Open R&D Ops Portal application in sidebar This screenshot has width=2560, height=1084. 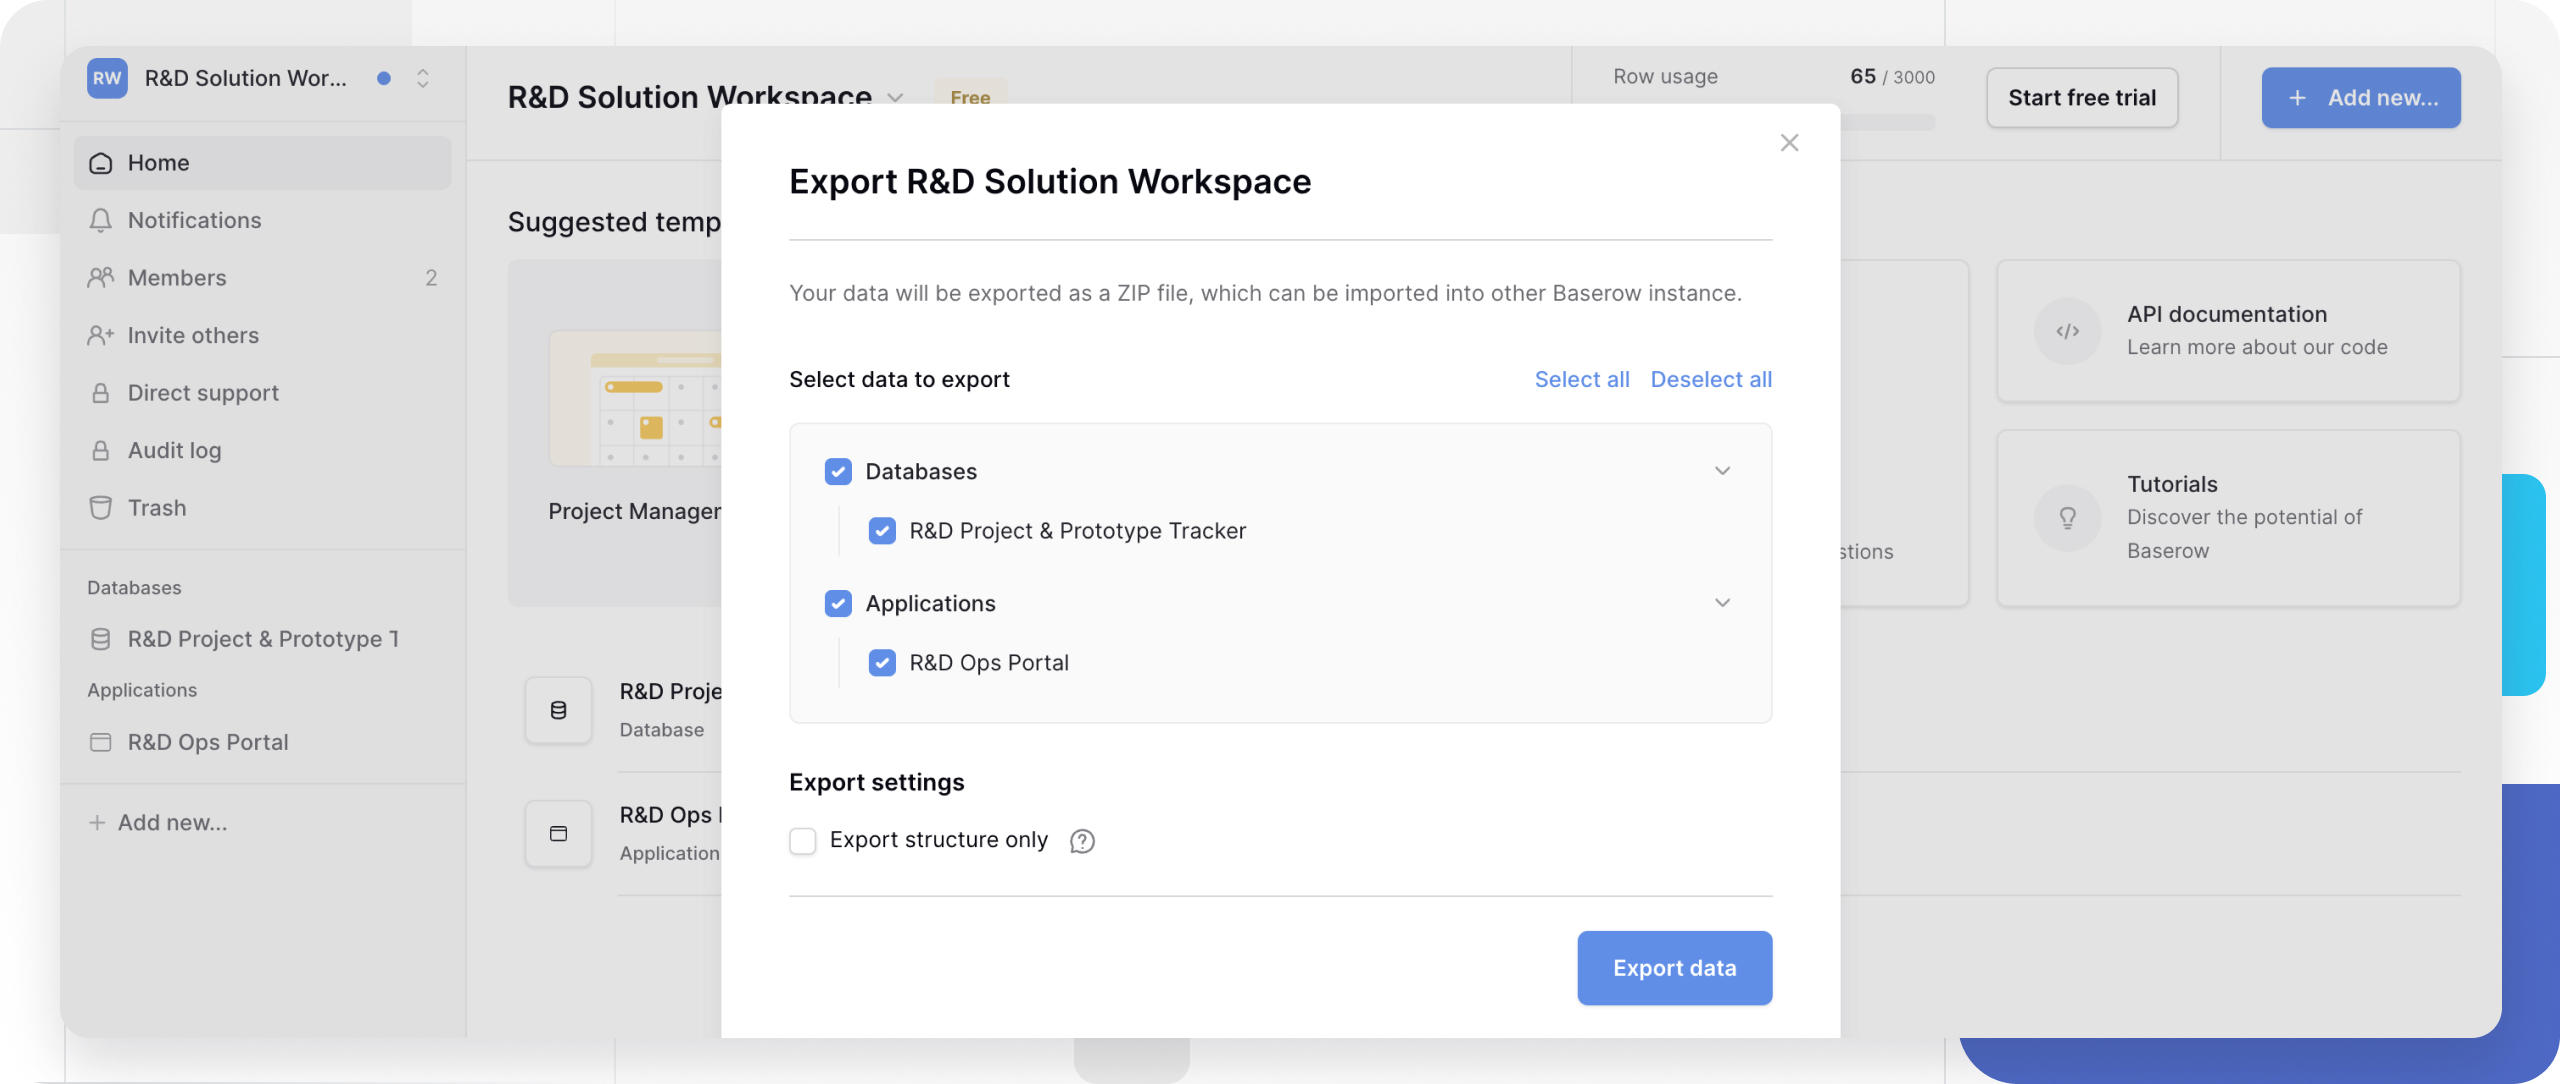[263, 742]
